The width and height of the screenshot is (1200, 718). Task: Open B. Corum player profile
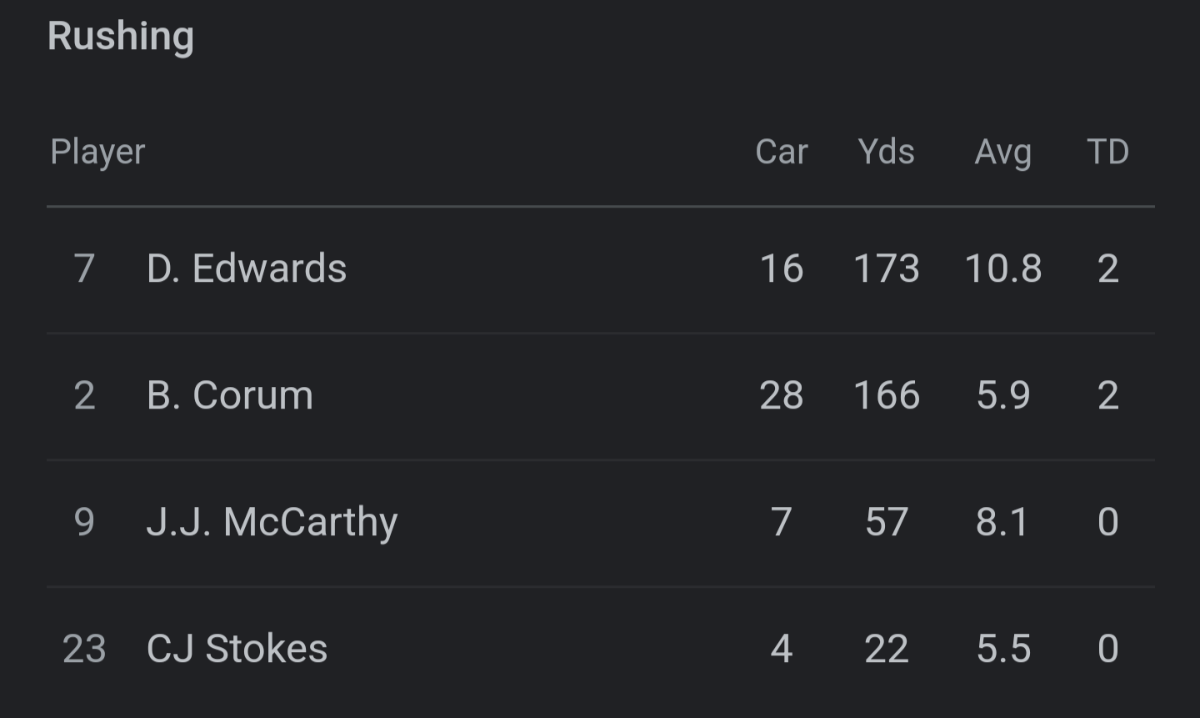[230, 396]
